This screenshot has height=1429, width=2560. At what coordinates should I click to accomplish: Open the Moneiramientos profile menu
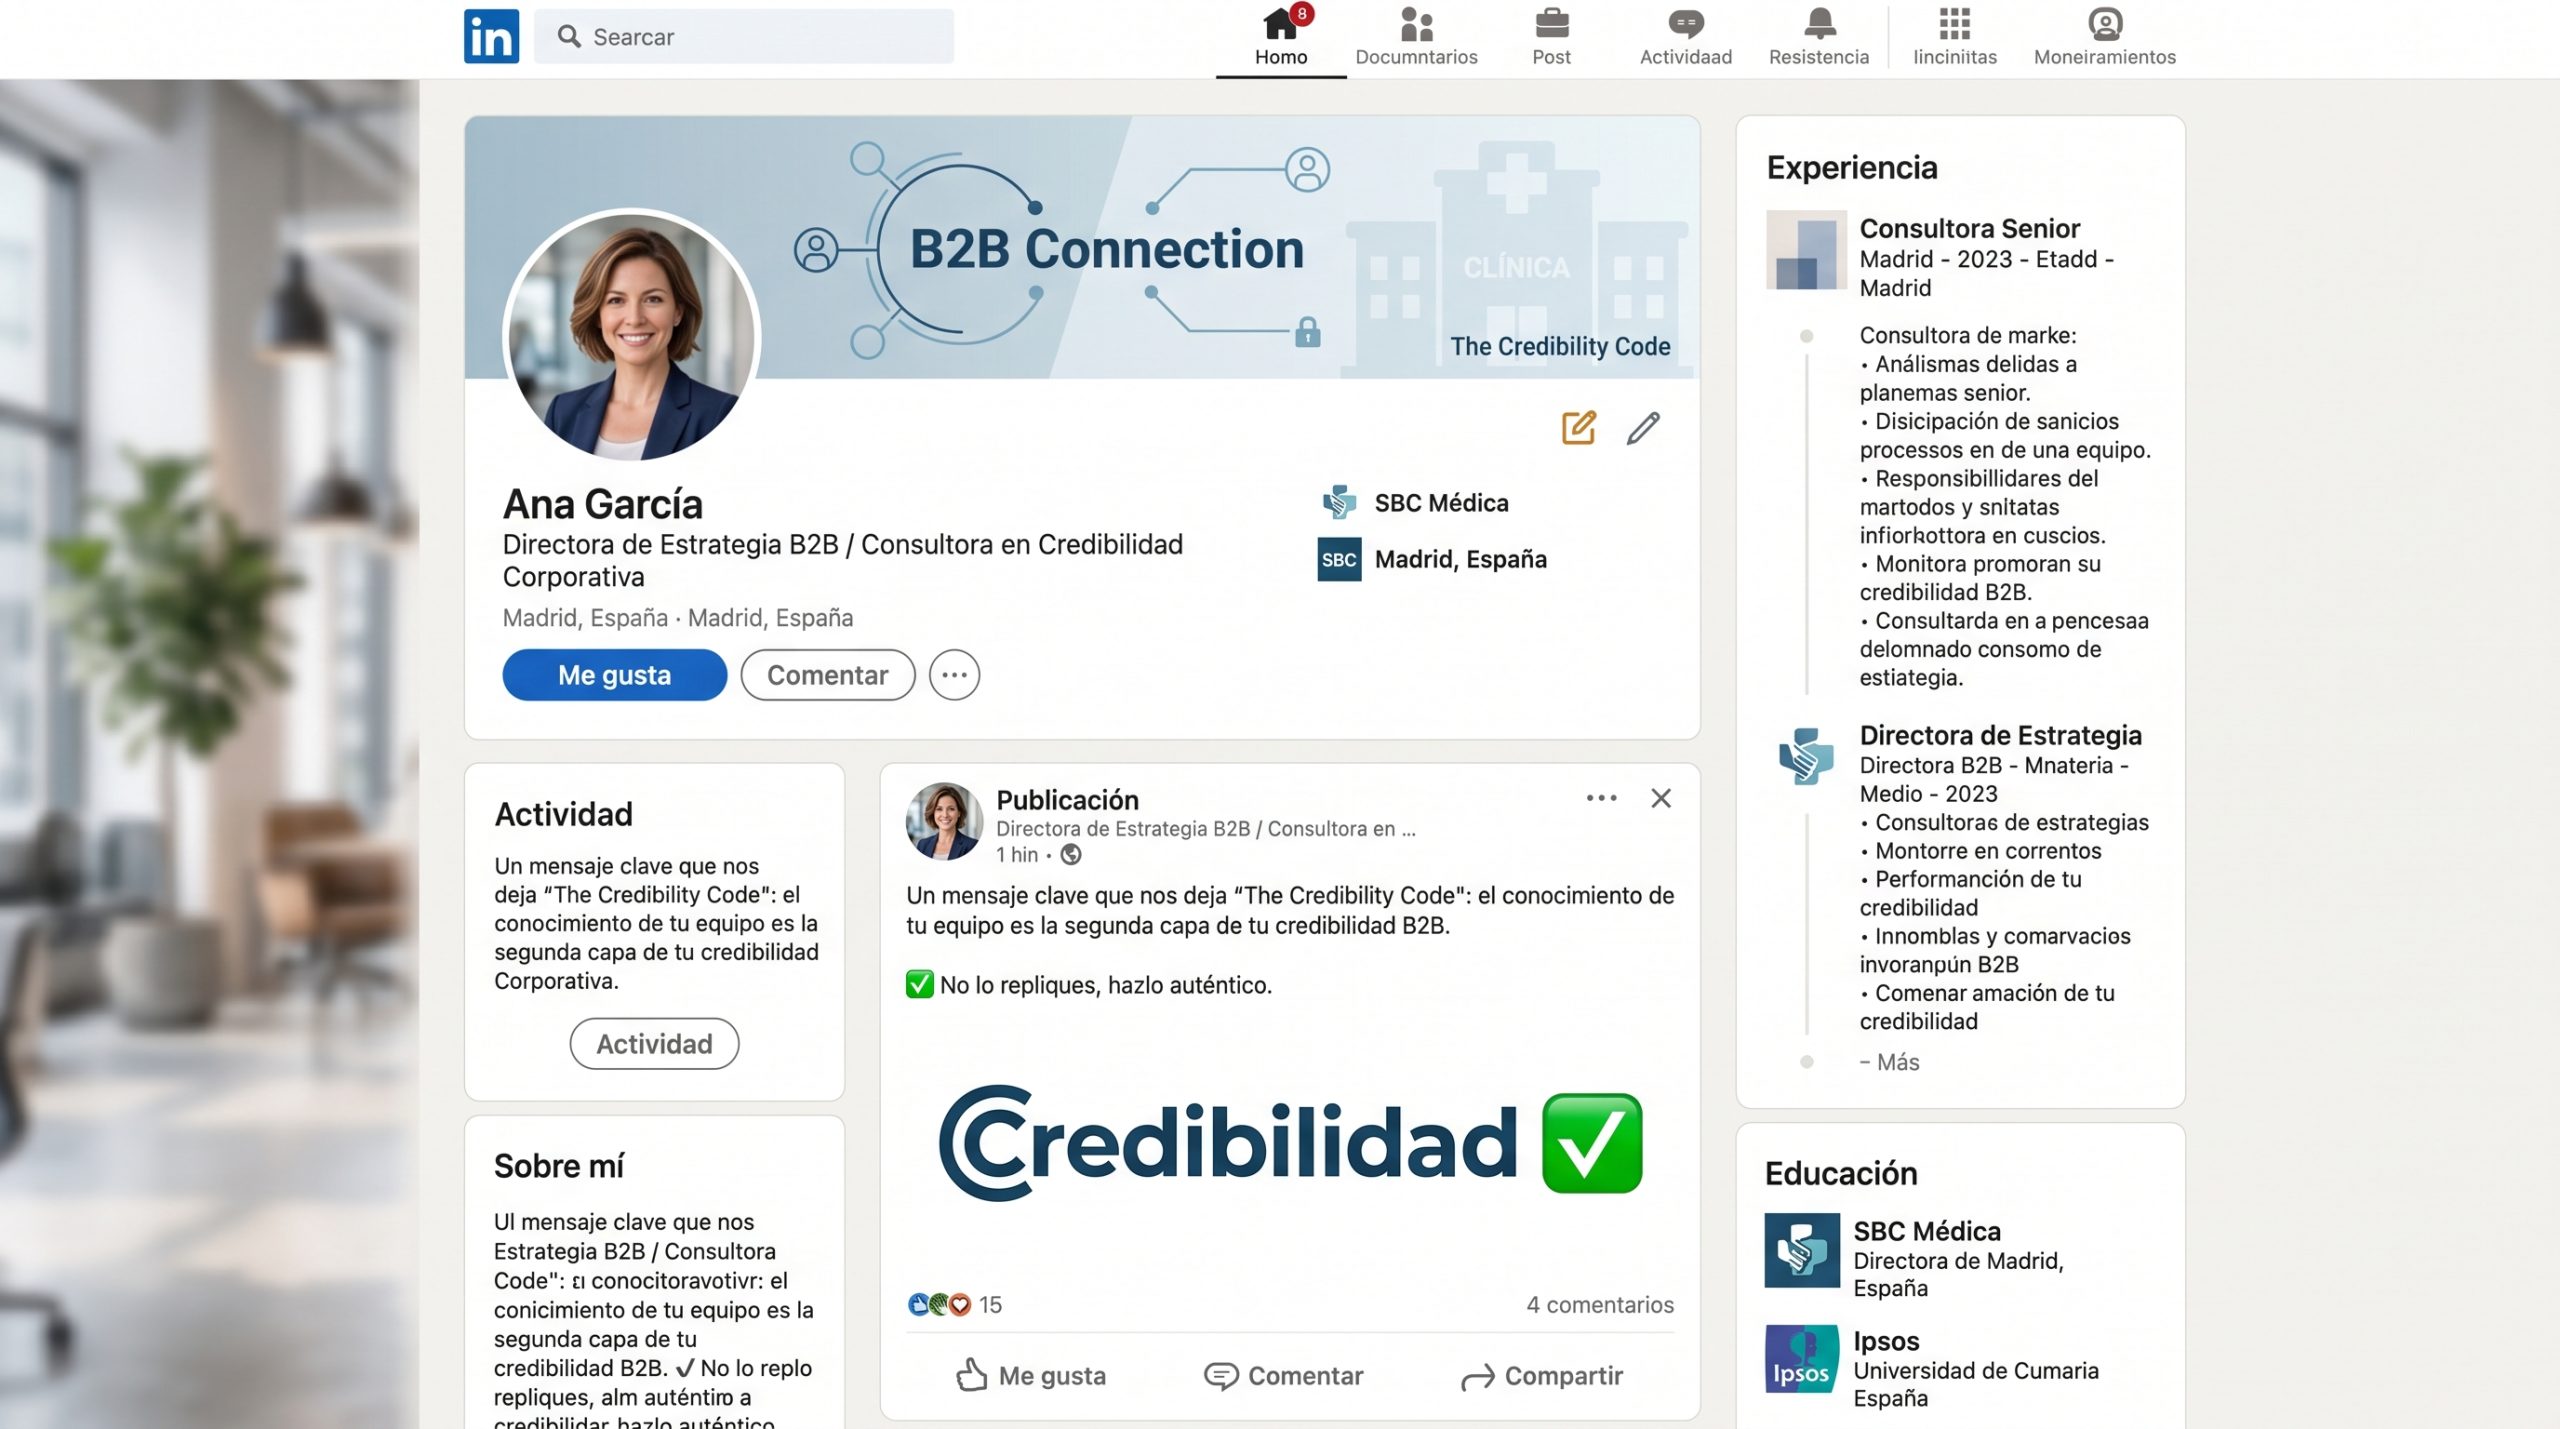(x=2104, y=37)
